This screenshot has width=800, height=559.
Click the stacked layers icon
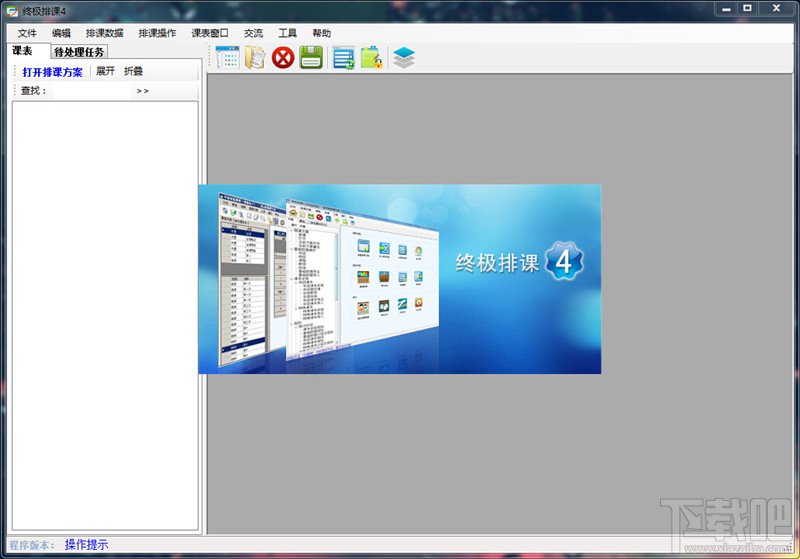point(404,58)
